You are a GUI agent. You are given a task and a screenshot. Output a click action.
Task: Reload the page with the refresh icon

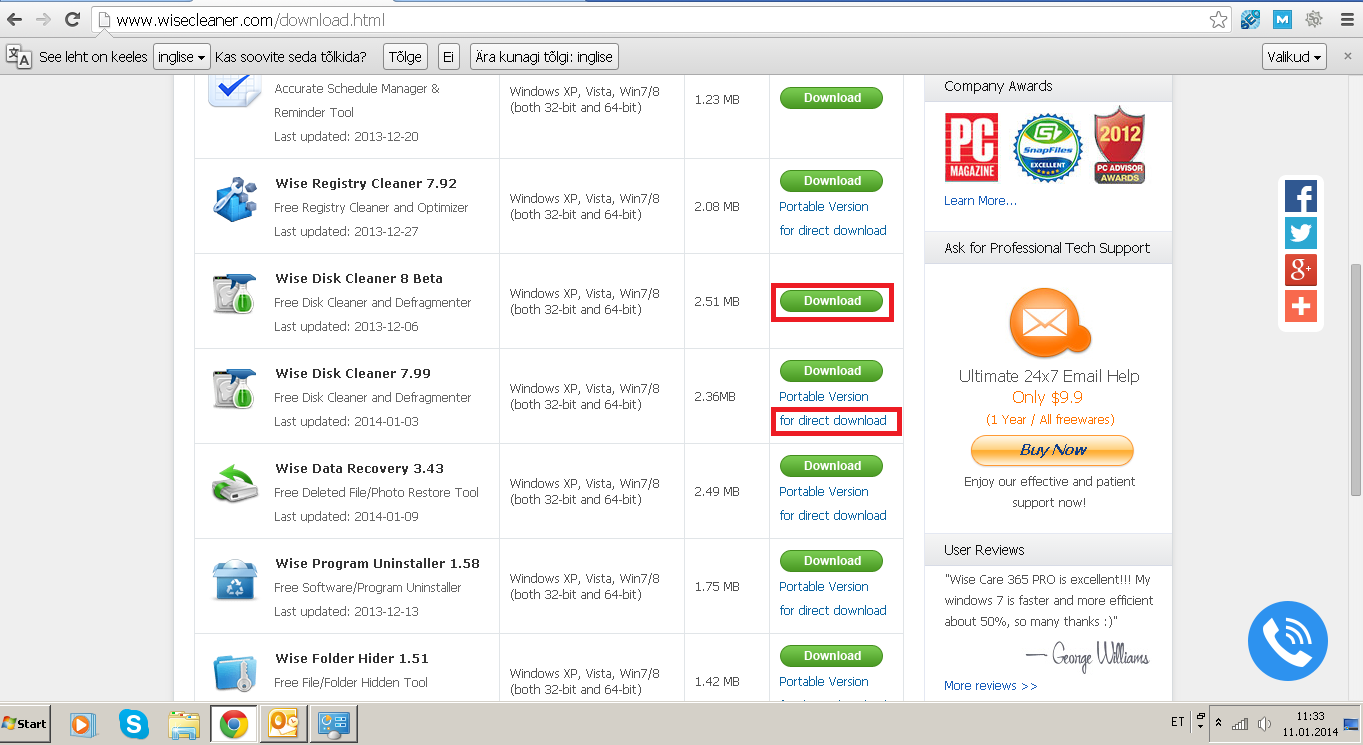tap(73, 19)
